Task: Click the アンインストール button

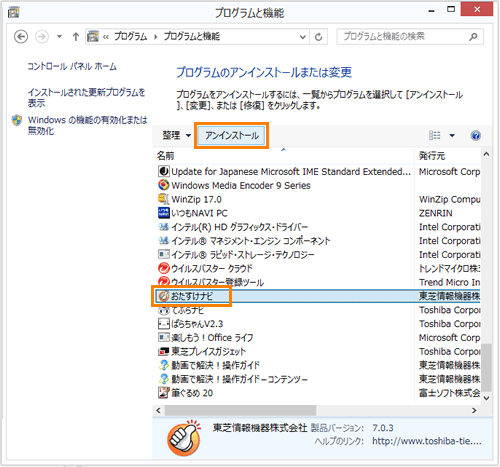Action: (x=231, y=135)
